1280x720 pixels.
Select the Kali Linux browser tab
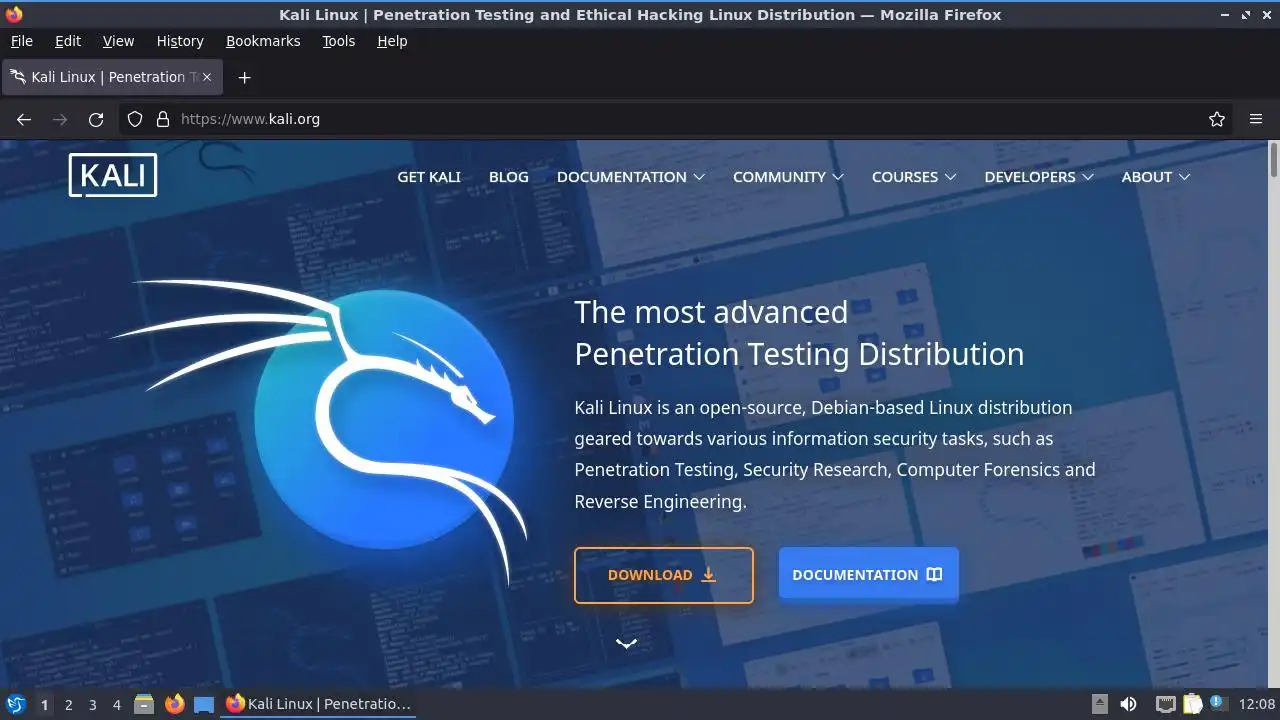coord(111,77)
